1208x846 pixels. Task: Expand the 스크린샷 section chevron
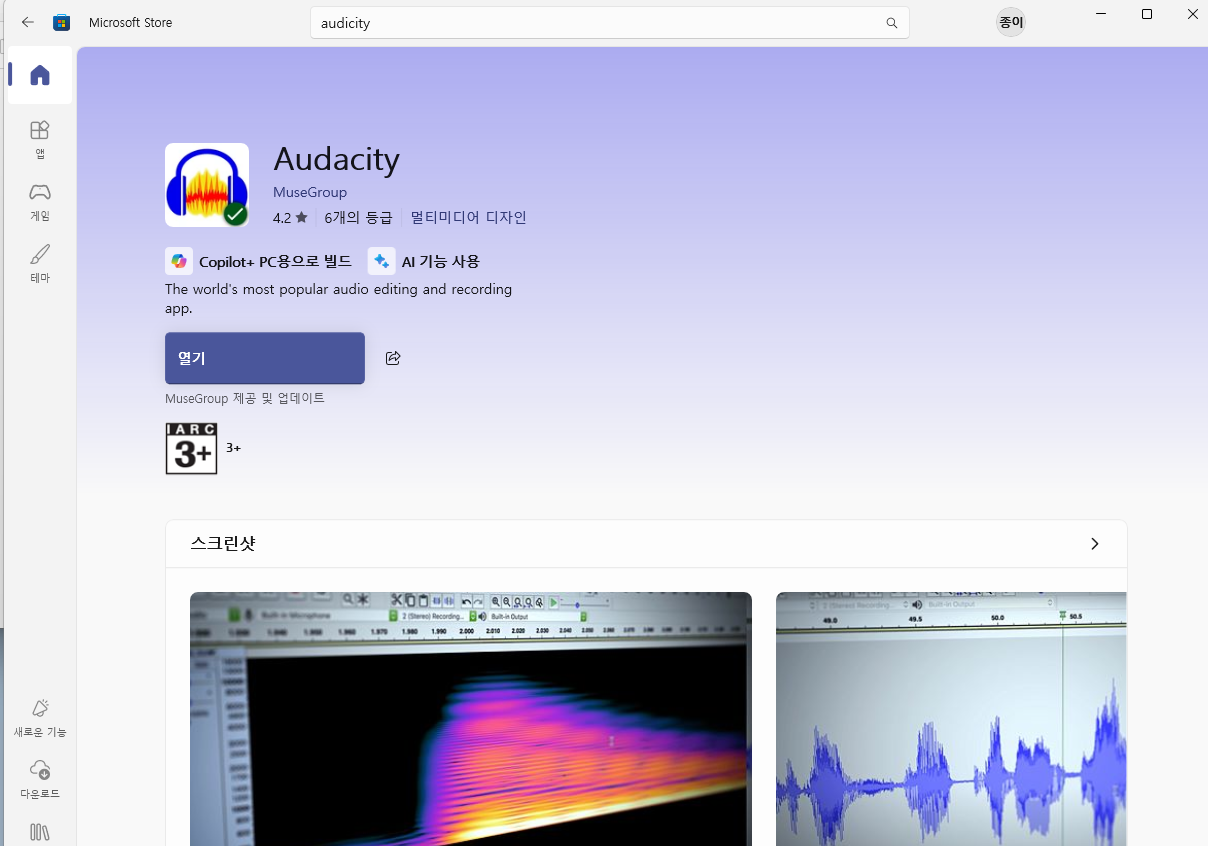click(1094, 544)
